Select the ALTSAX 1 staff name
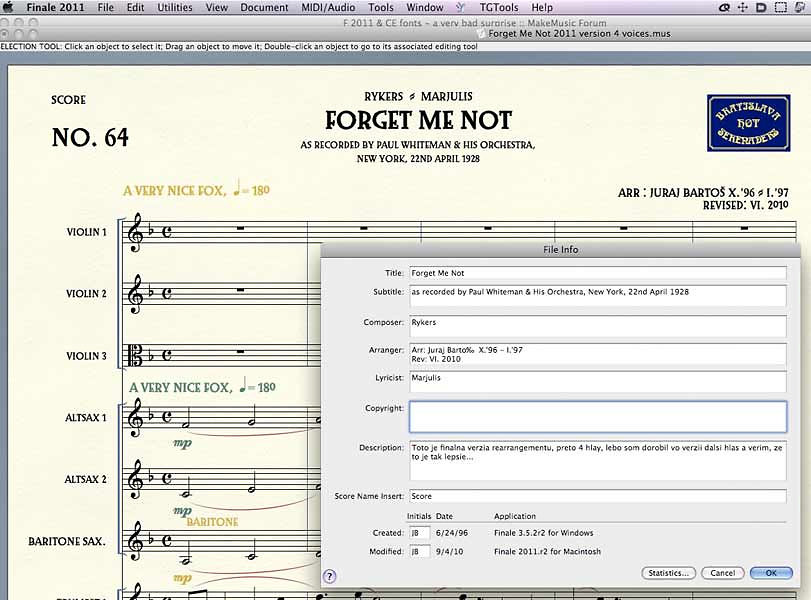Screen dimensions: 811x600 pos(86,417)
